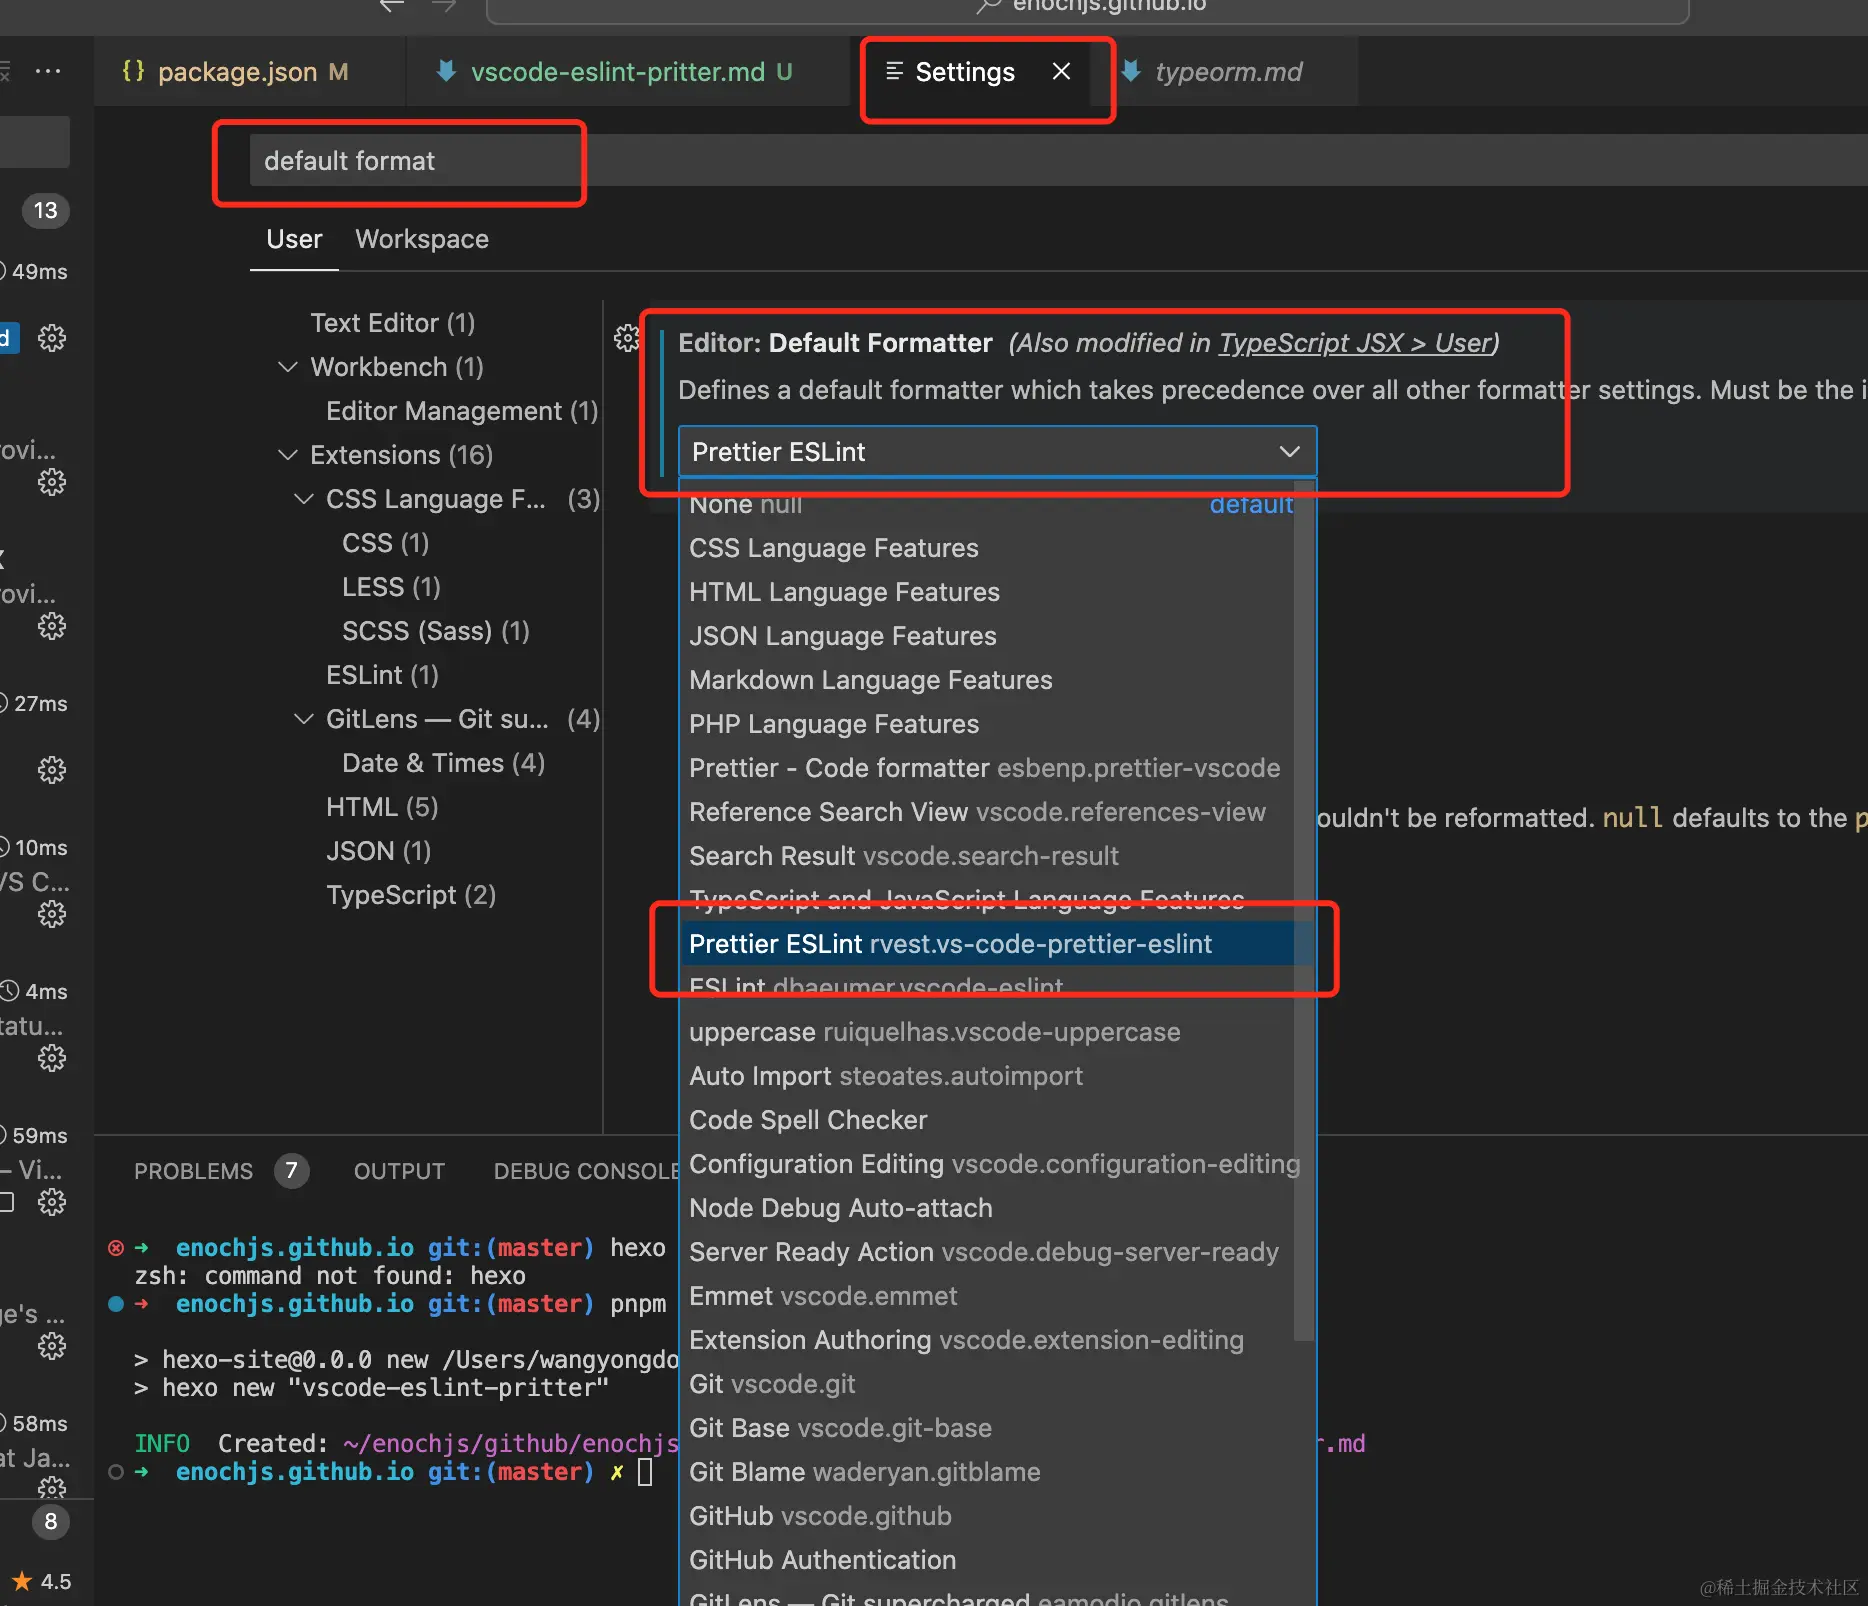Image resolution: width=1868 pixels, height=1606 pixels.
Task: Select TypeScript (2) settings category
Action: pyautogui.click(x=410, y=895)
